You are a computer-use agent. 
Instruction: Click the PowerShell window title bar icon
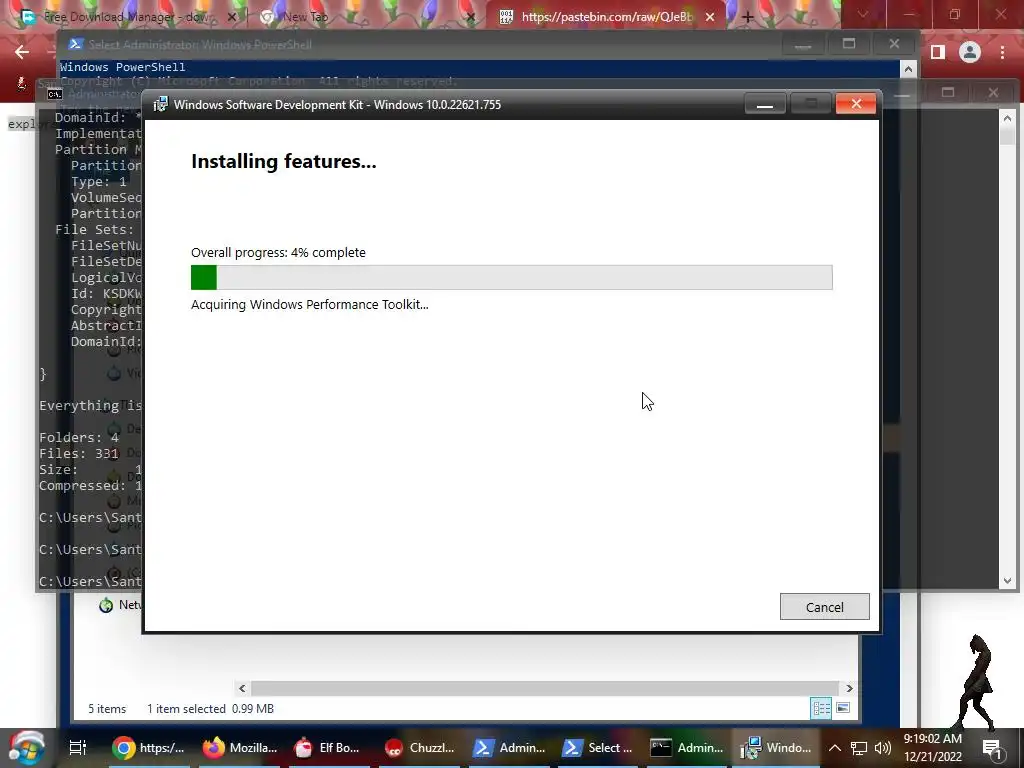(75, 44)
